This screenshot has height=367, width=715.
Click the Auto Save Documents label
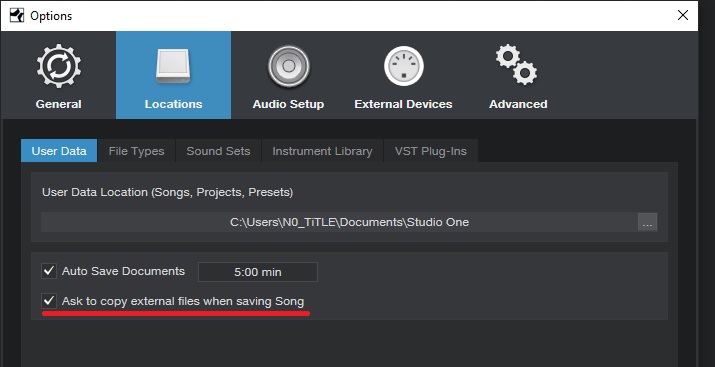point(124,271)
